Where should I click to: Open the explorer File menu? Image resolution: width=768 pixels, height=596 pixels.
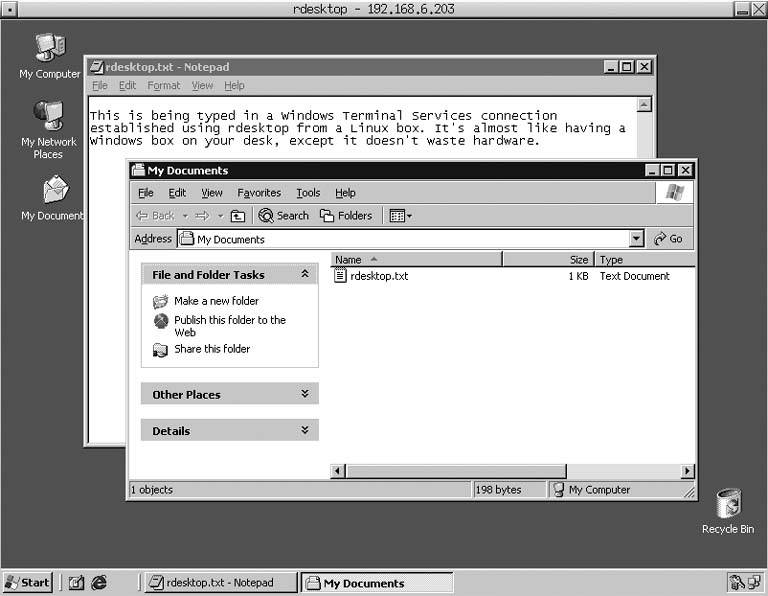[145, 193]
